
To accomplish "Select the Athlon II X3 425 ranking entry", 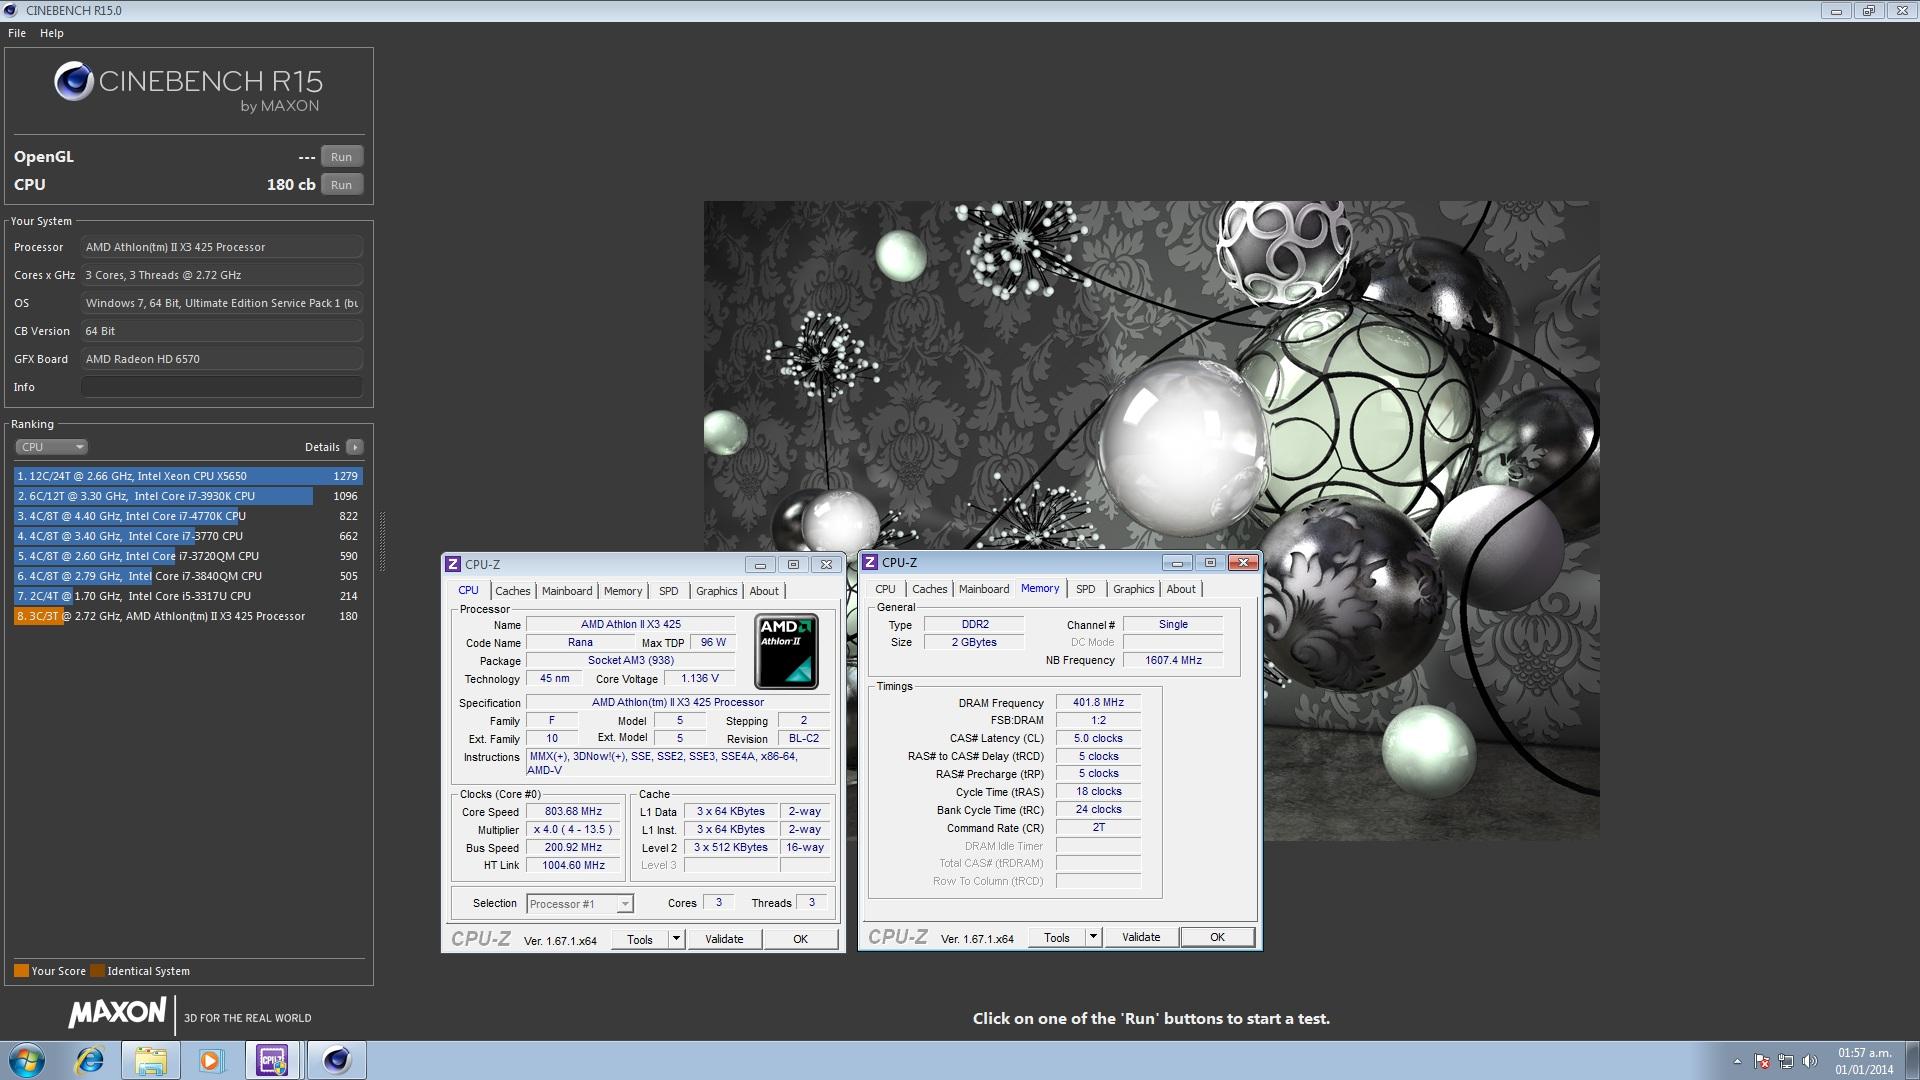I will point(188,616).
